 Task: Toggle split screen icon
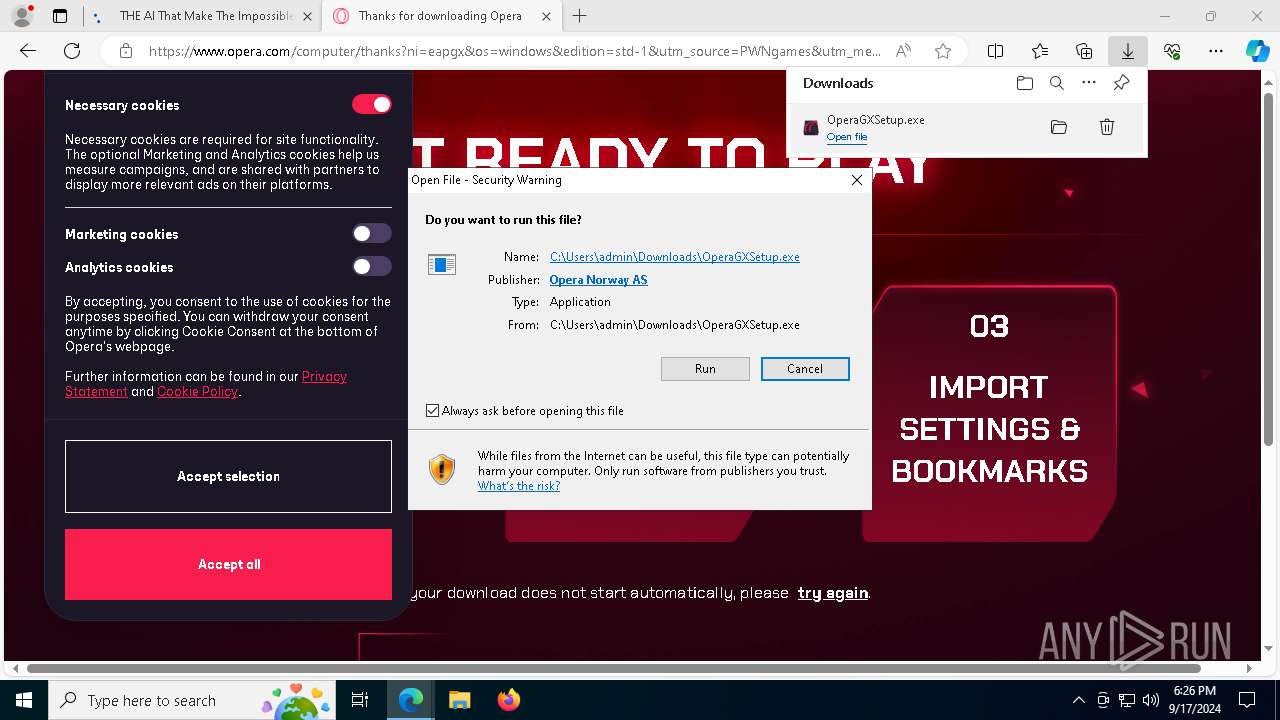coord(996,51)
